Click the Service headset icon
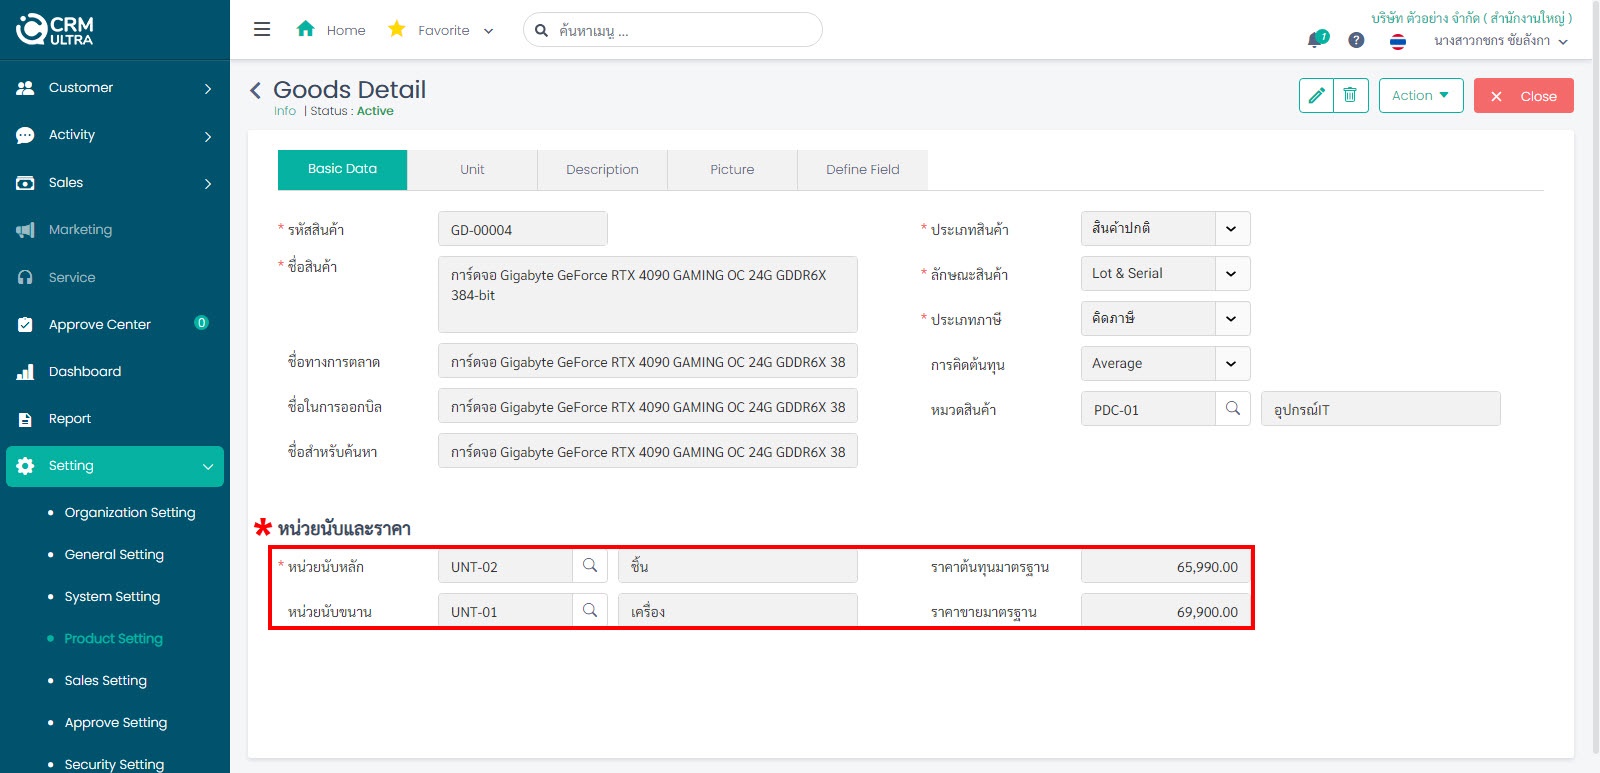The height and width of the screenshot is (773, 1600). tap(26, 277)
